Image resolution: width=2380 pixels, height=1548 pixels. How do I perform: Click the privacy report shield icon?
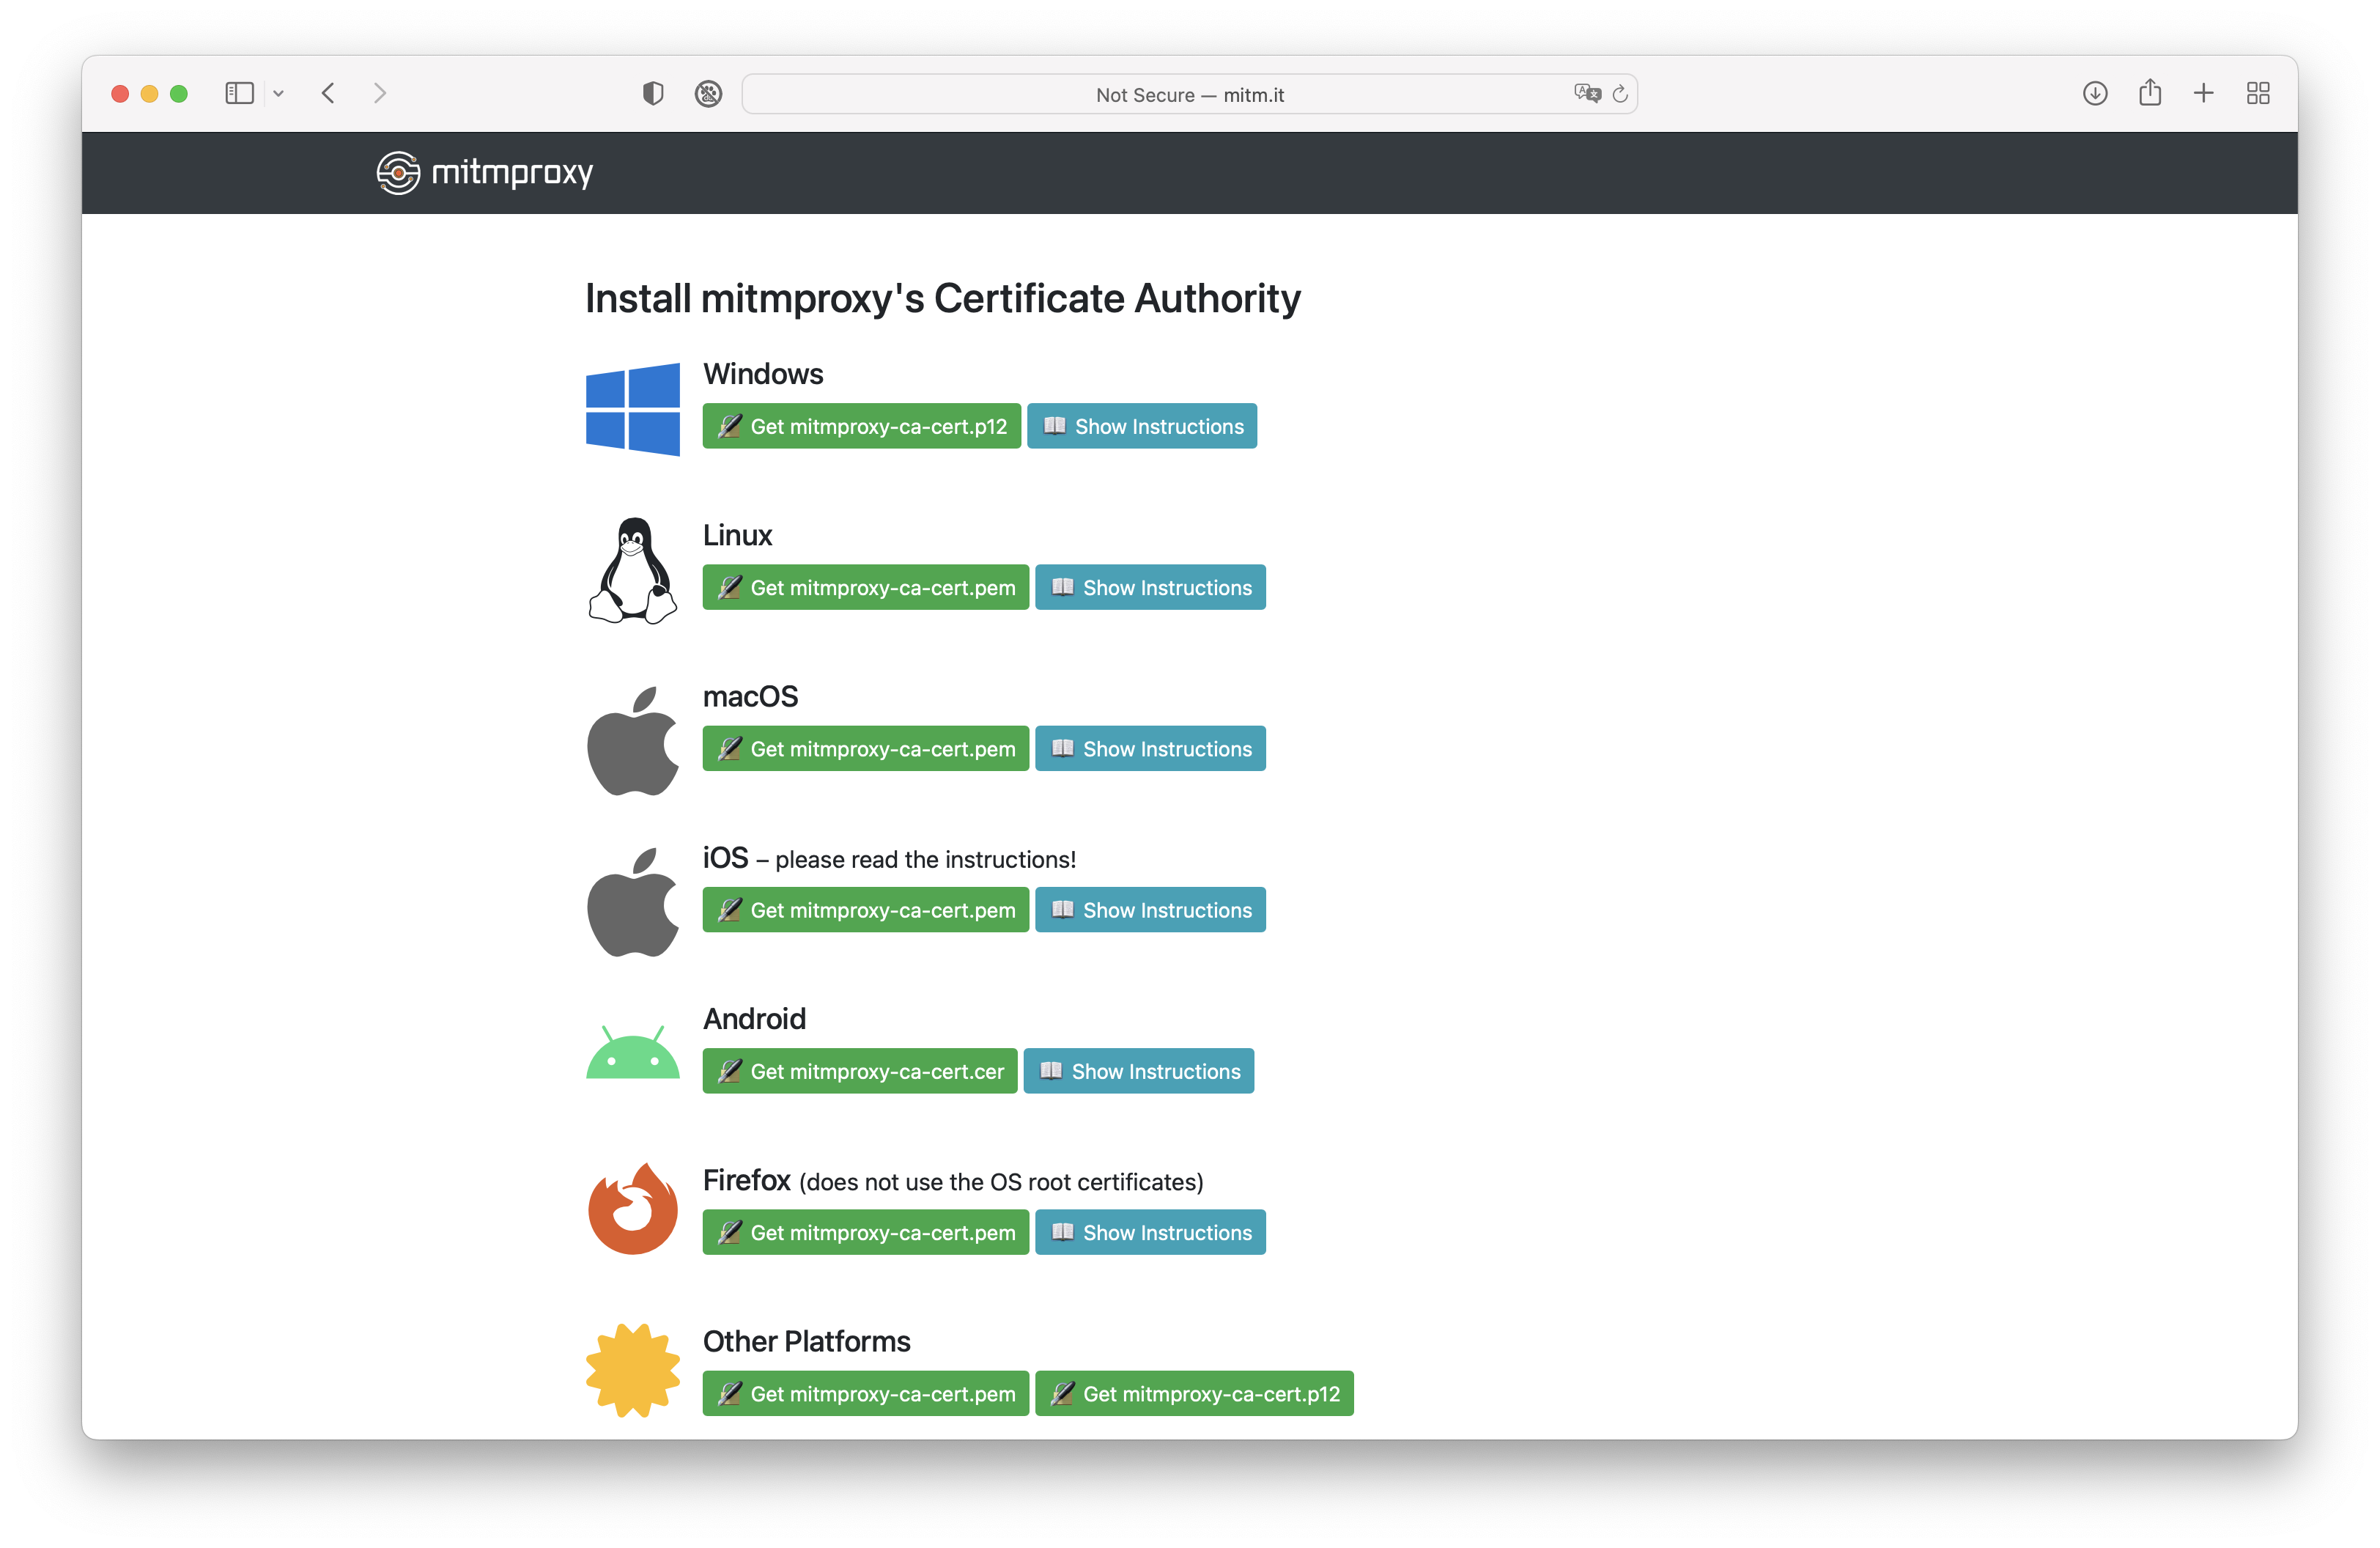[x=653, y=93]
